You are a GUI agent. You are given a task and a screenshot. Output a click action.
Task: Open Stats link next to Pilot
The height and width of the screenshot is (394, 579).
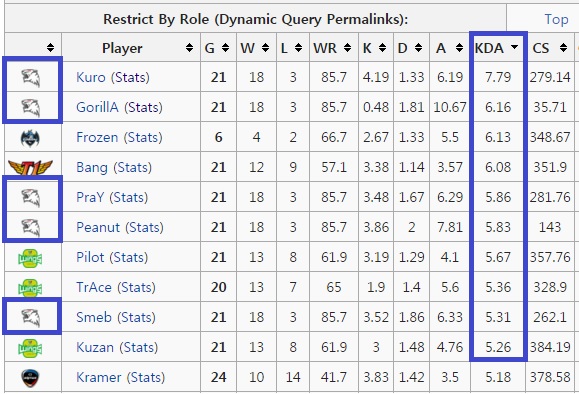tap(129, 257)
